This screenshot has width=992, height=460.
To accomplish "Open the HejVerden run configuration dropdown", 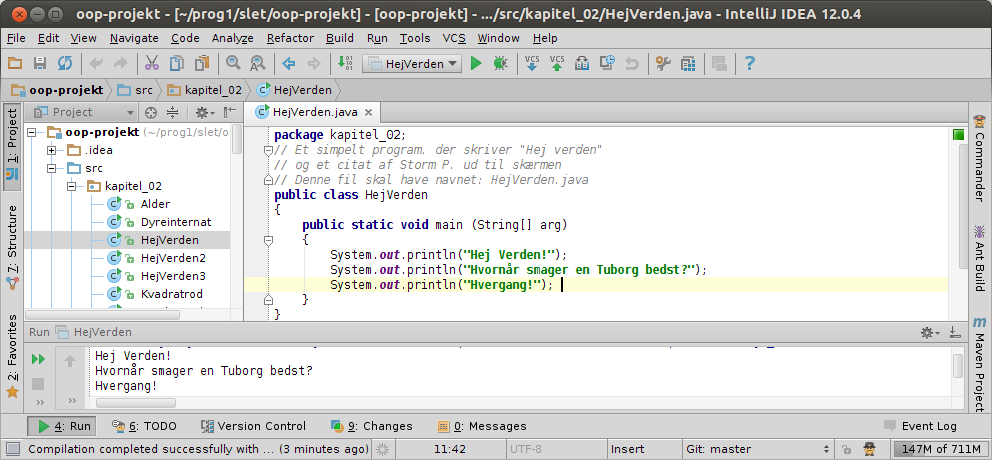I will click(411, 63).
